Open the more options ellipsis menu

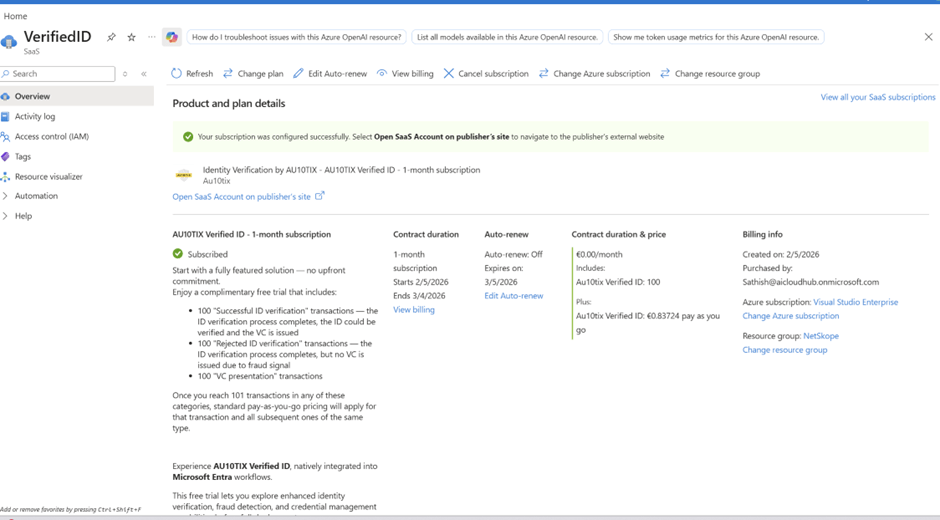tap(152, 37)
